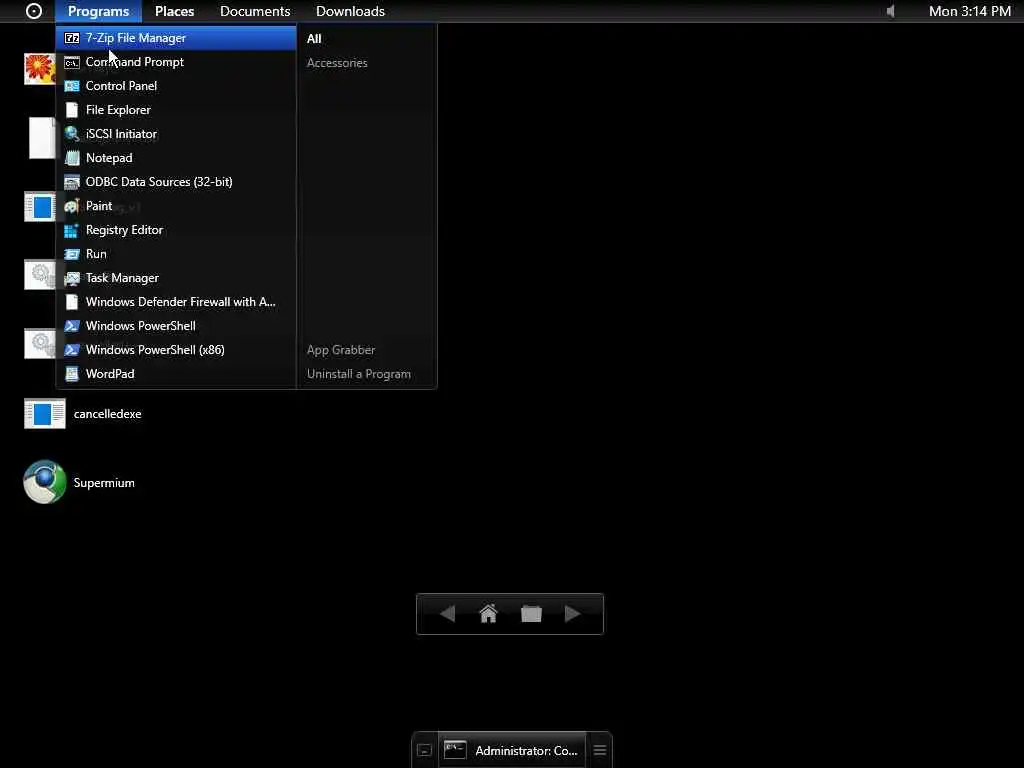The width and height of the screenshot is (1024, 768).
Task: Click the folder icon in desktop navigator
Action: pos(531,614)
